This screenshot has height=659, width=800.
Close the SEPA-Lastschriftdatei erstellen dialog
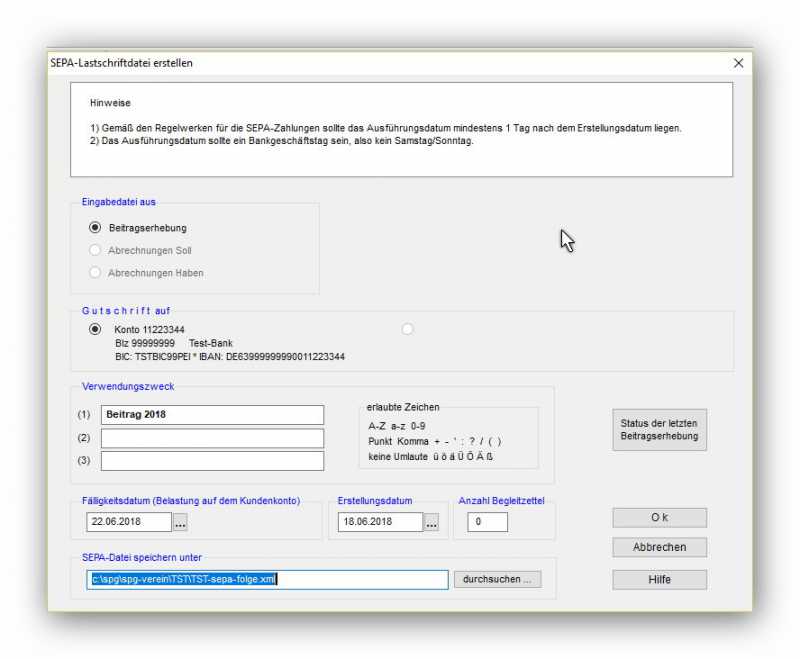738,63
